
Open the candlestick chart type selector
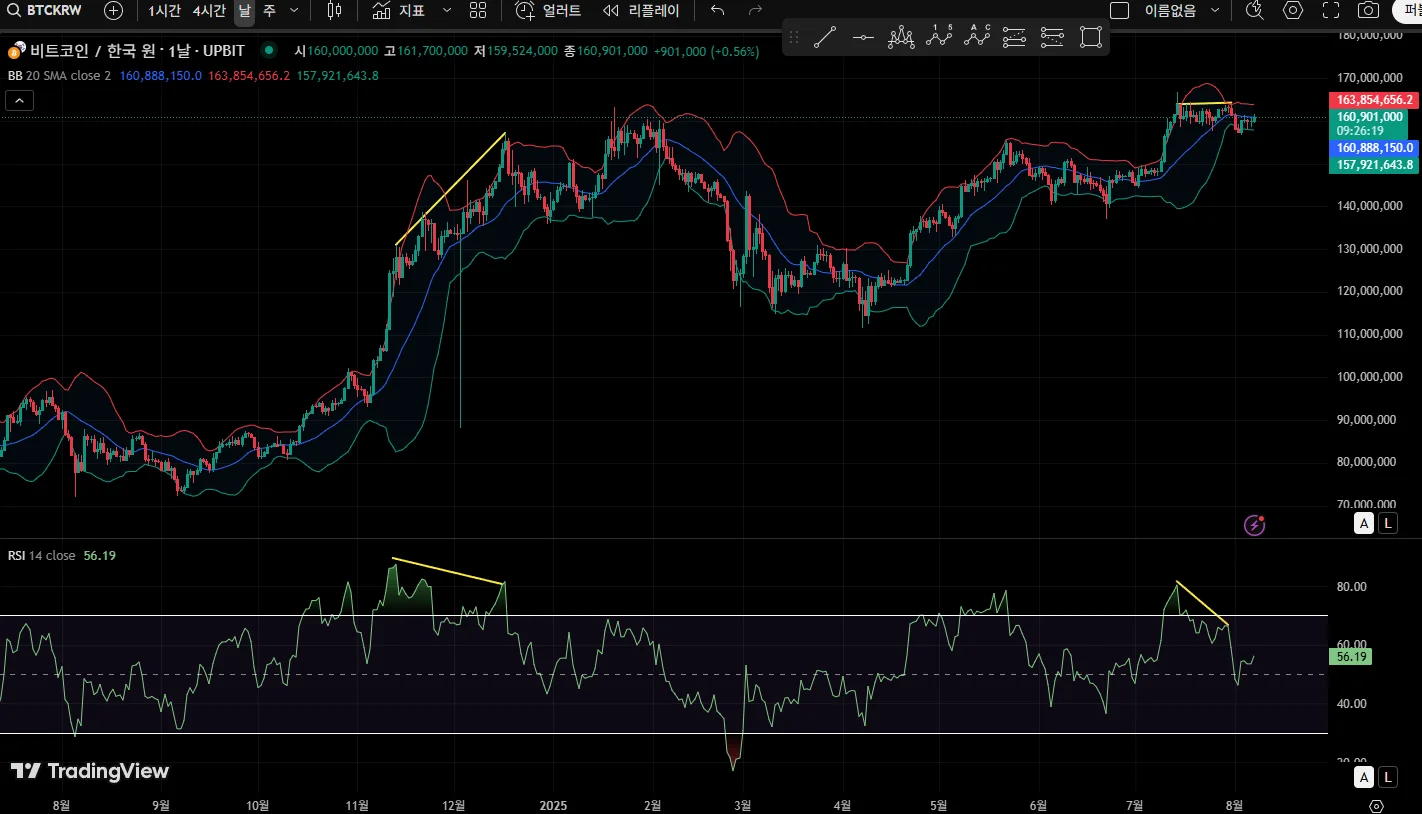pyautogui.click(x=335, y=11)
